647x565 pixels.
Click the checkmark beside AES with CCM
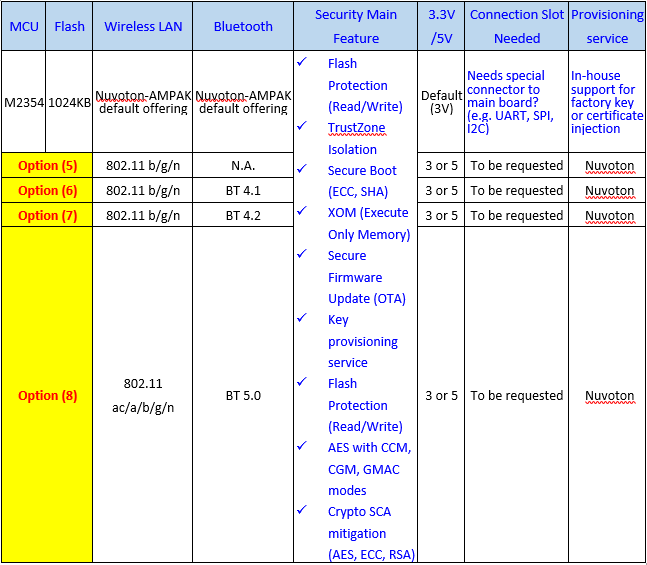[302, 445]
